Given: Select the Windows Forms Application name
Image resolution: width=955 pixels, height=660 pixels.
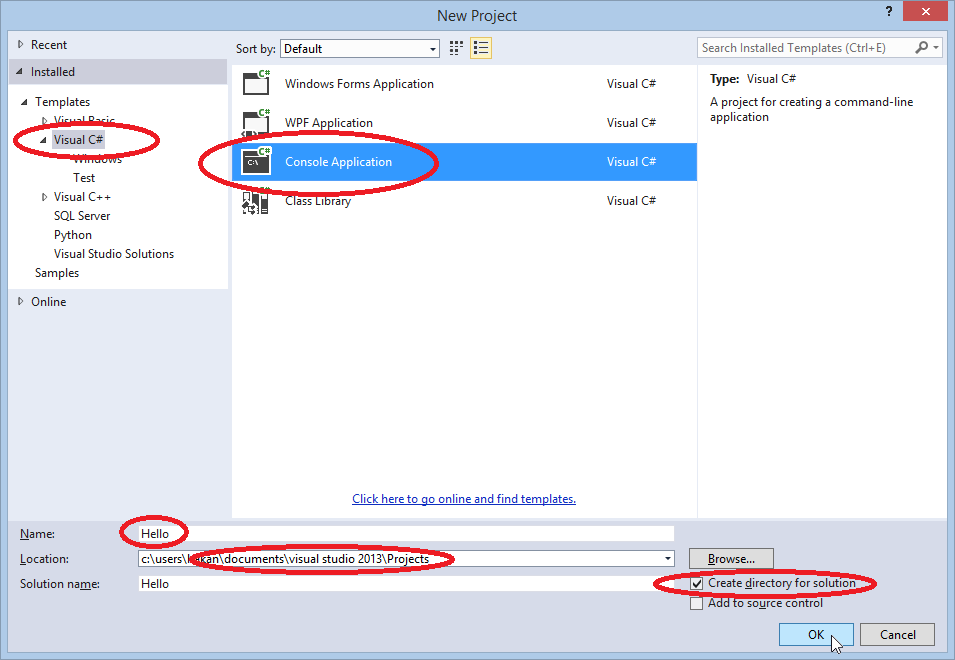Looking at the screenshot, I should tap(359, 83).
